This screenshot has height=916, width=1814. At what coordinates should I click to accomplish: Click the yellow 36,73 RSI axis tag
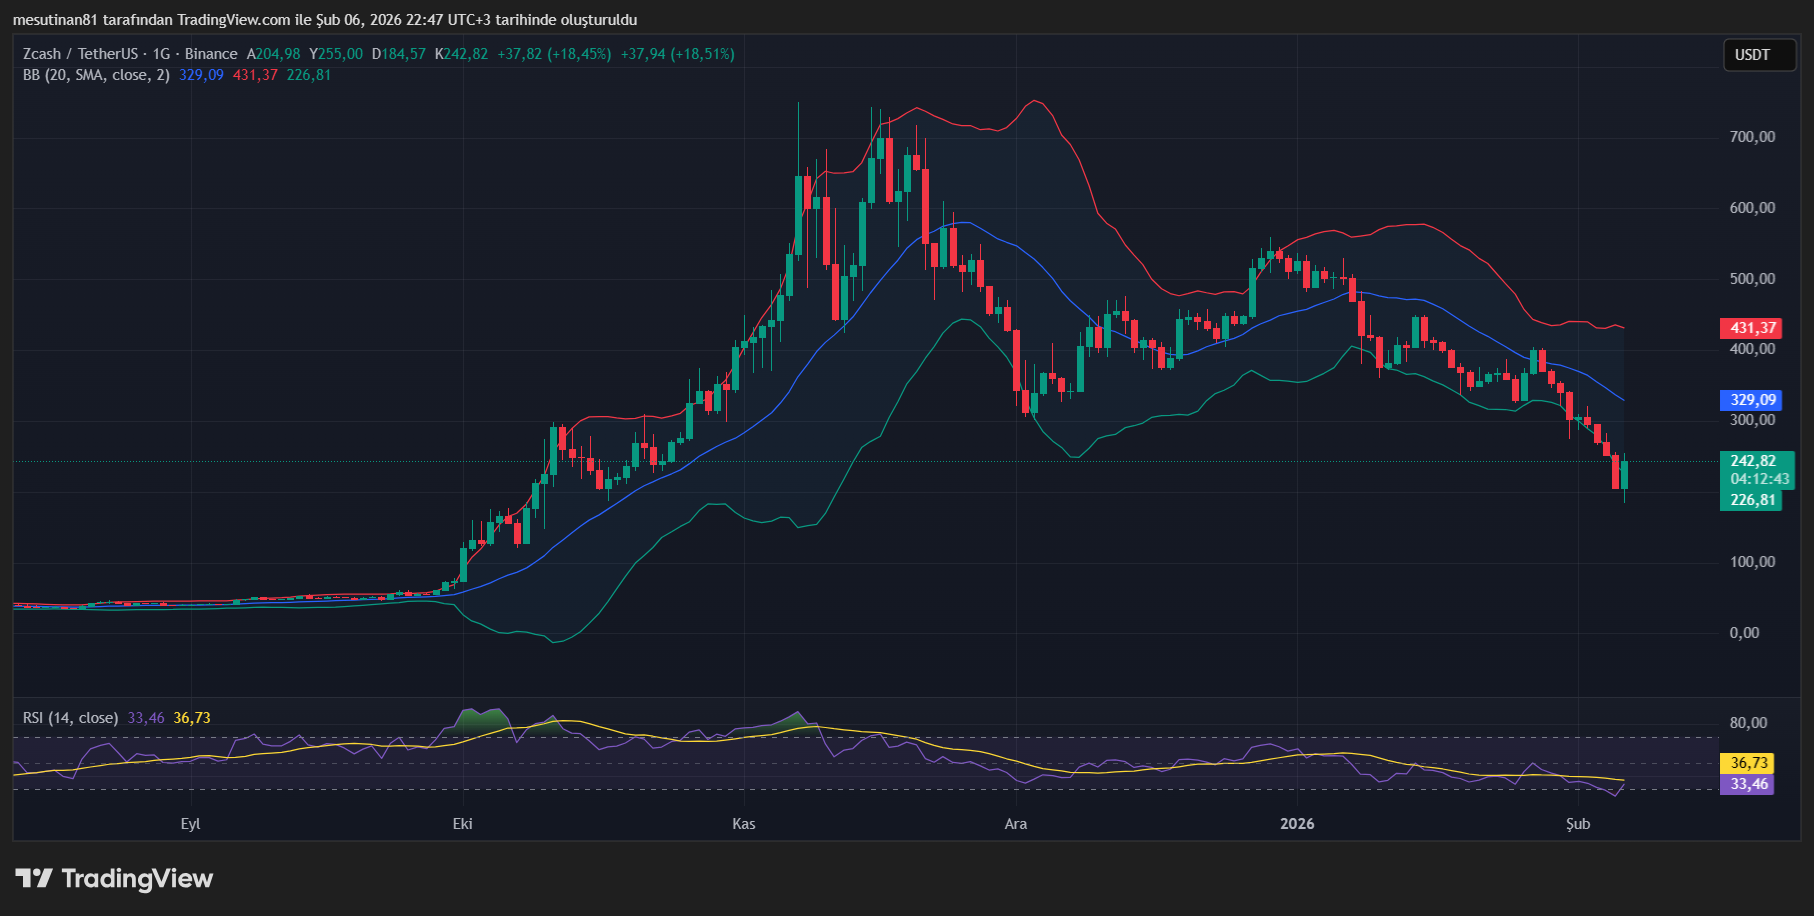pyautogui.click(x=1748, y=763)
